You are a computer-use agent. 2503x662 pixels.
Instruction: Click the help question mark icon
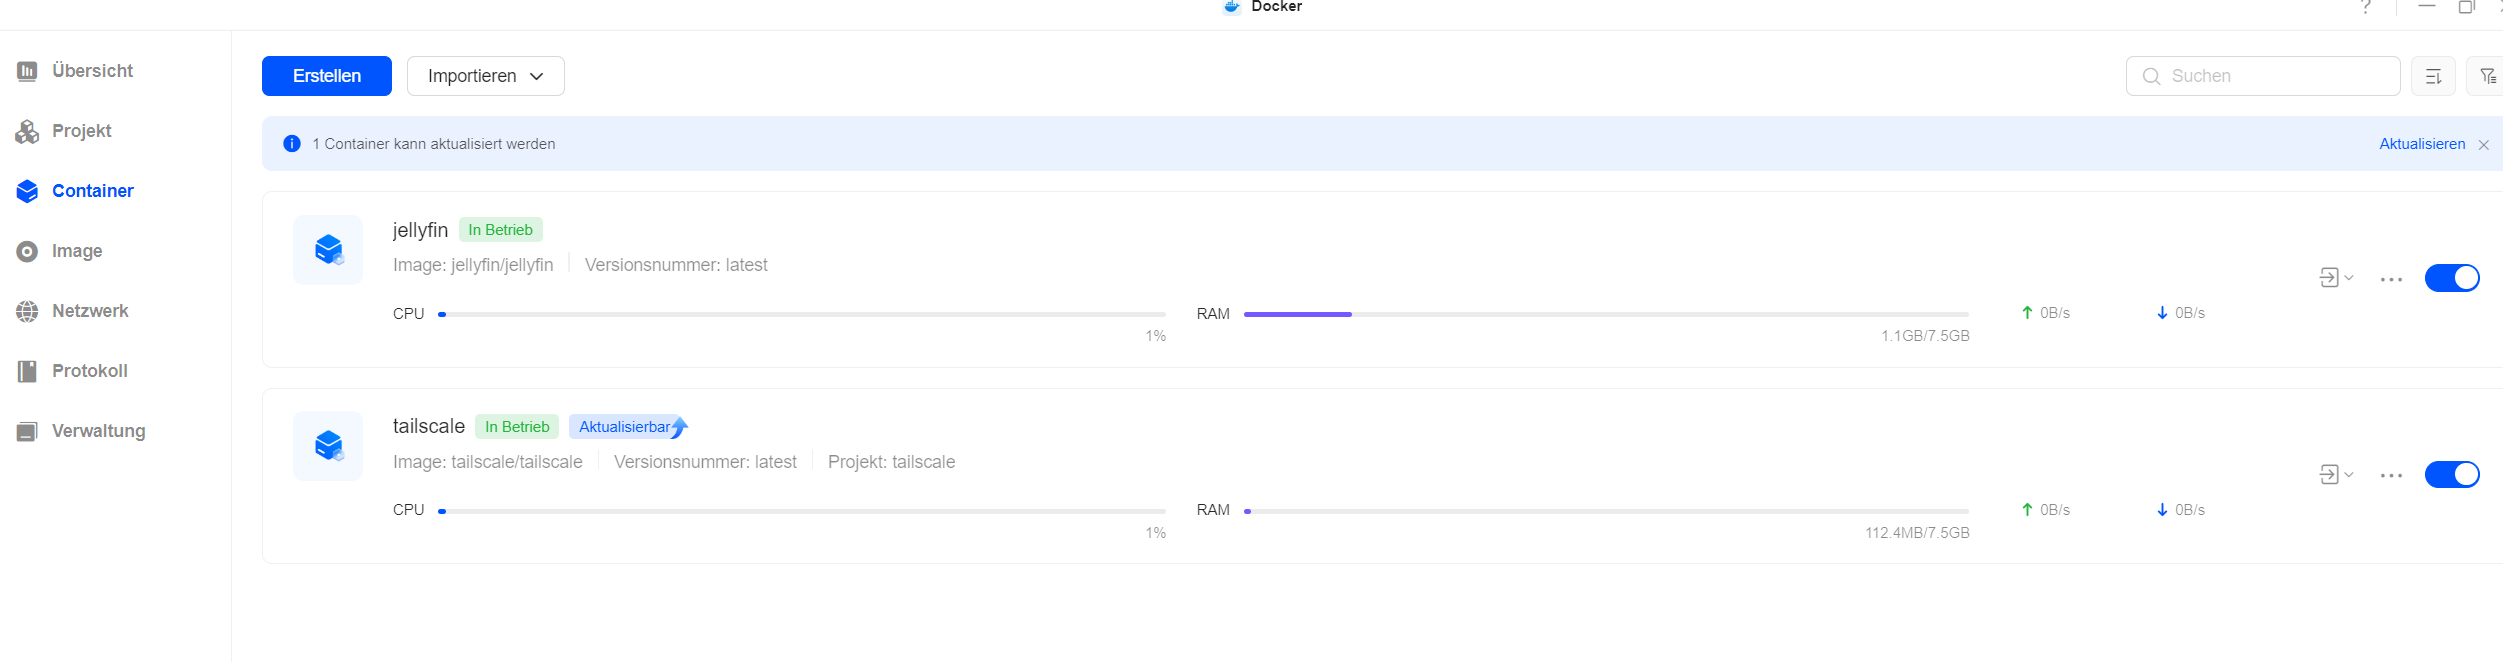pyautogui.click(x=2366, y=6)
